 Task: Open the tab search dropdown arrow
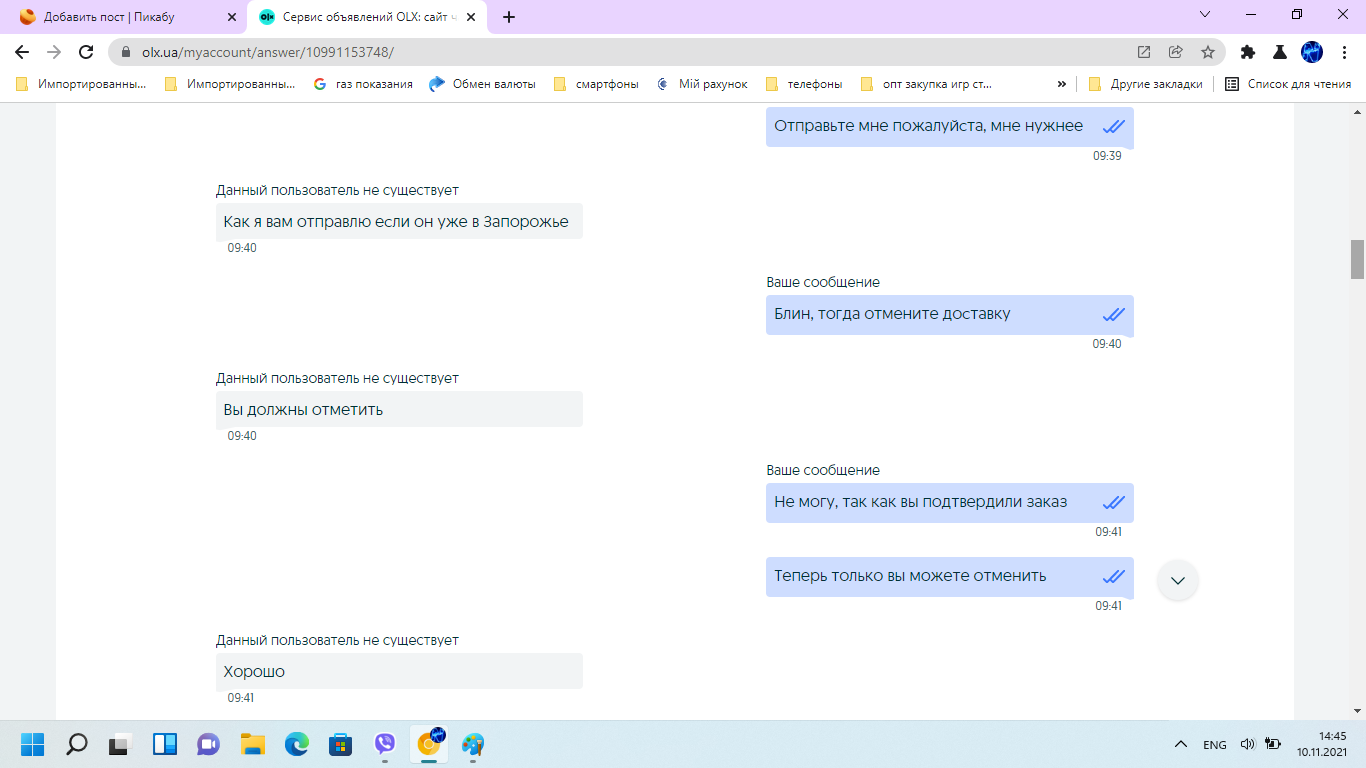(x=1205, y=14)
